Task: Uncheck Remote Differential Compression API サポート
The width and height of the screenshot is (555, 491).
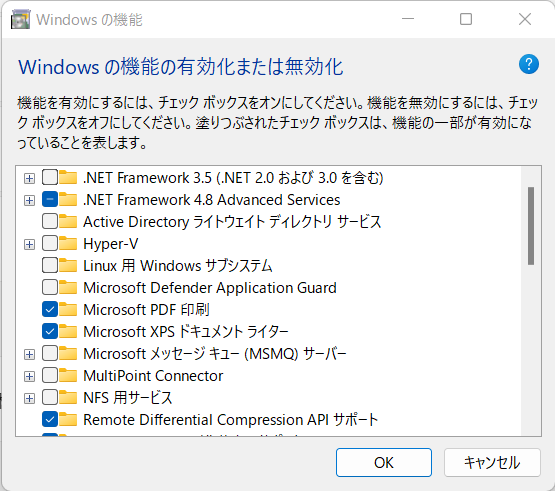Action: 50,419
